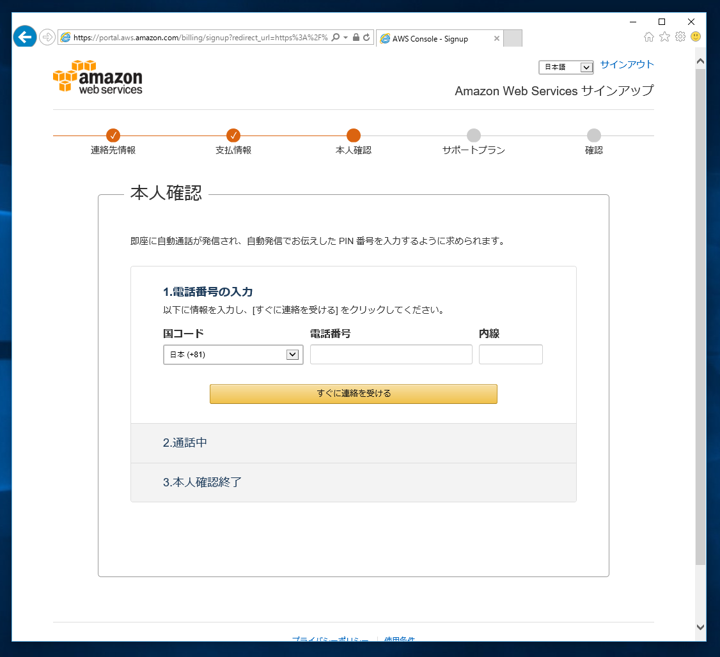
Task: Expand the 2.通話中 section
Action: (x=354, y=443)
